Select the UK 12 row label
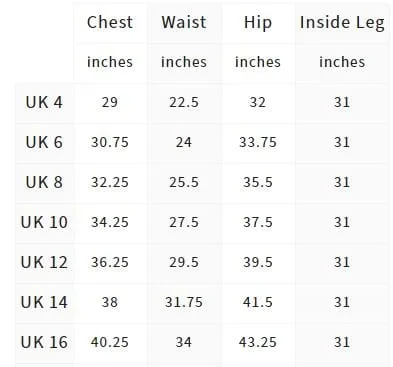 pyautogui.click(x=44, y=262)
